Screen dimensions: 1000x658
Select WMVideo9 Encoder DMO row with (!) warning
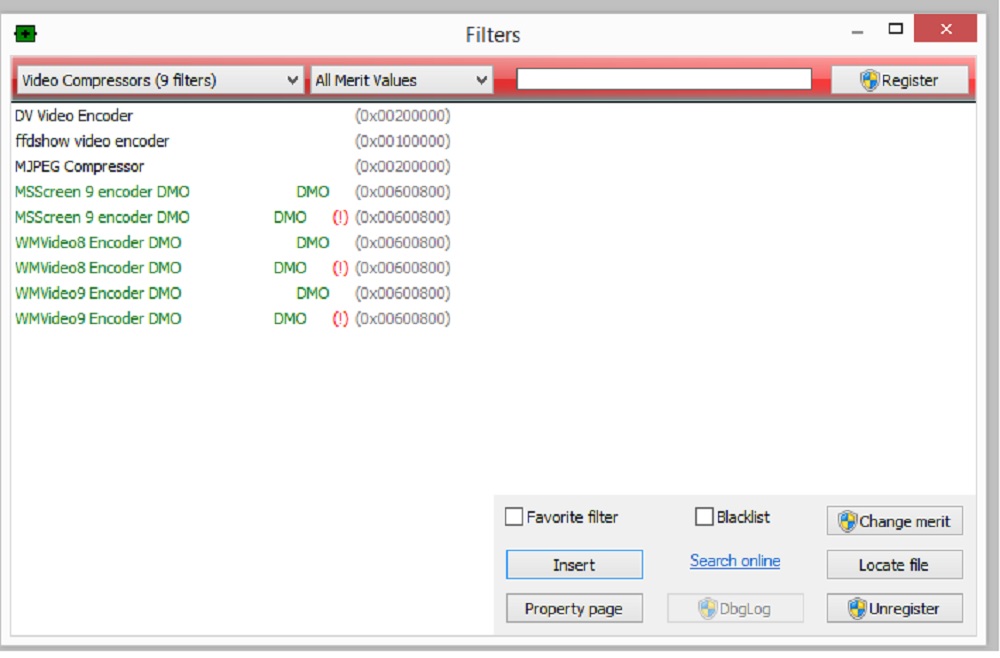pos(233,319)
